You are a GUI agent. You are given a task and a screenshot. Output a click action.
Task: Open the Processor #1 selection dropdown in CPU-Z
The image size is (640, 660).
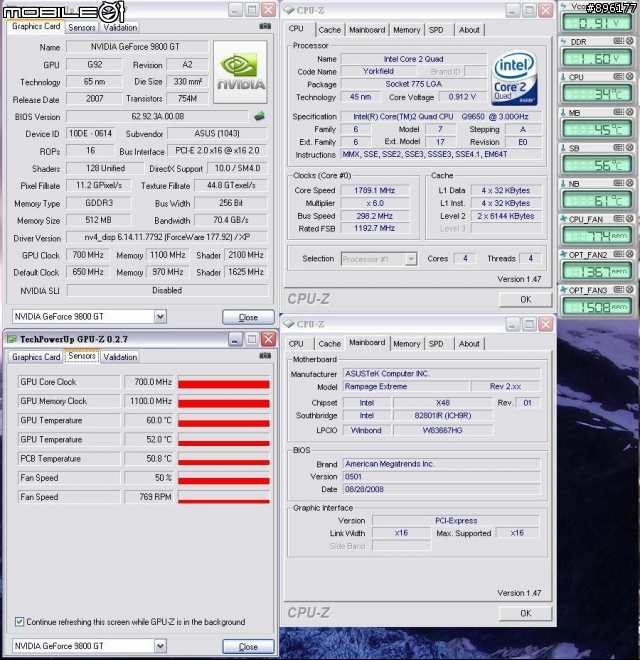(x=411, y=259)
